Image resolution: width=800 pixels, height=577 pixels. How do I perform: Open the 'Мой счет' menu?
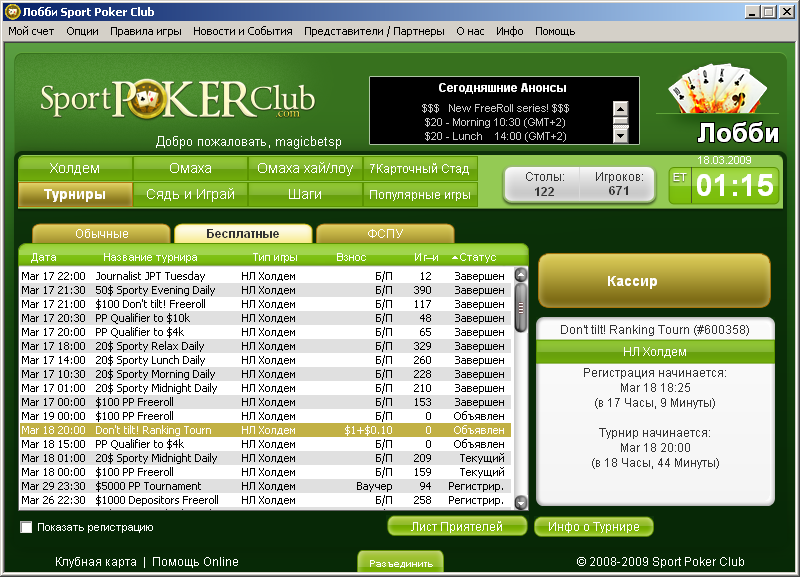[x=31, y=31]
